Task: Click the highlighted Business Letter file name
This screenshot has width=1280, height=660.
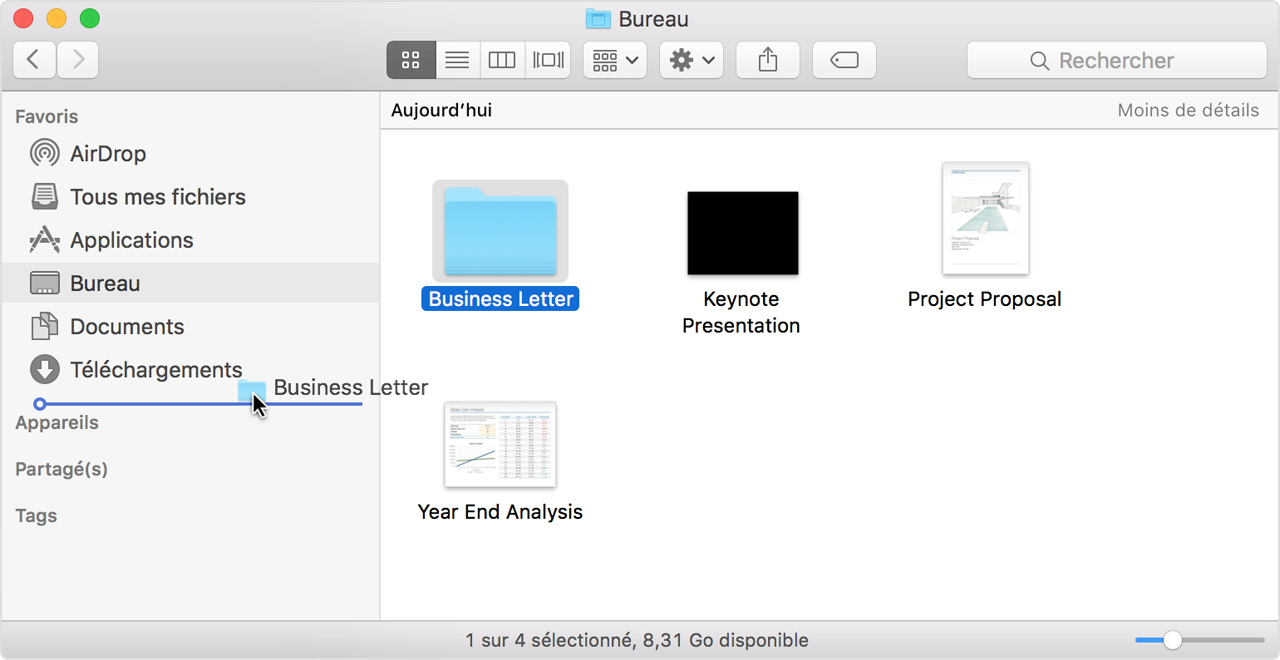Action: 500,299
